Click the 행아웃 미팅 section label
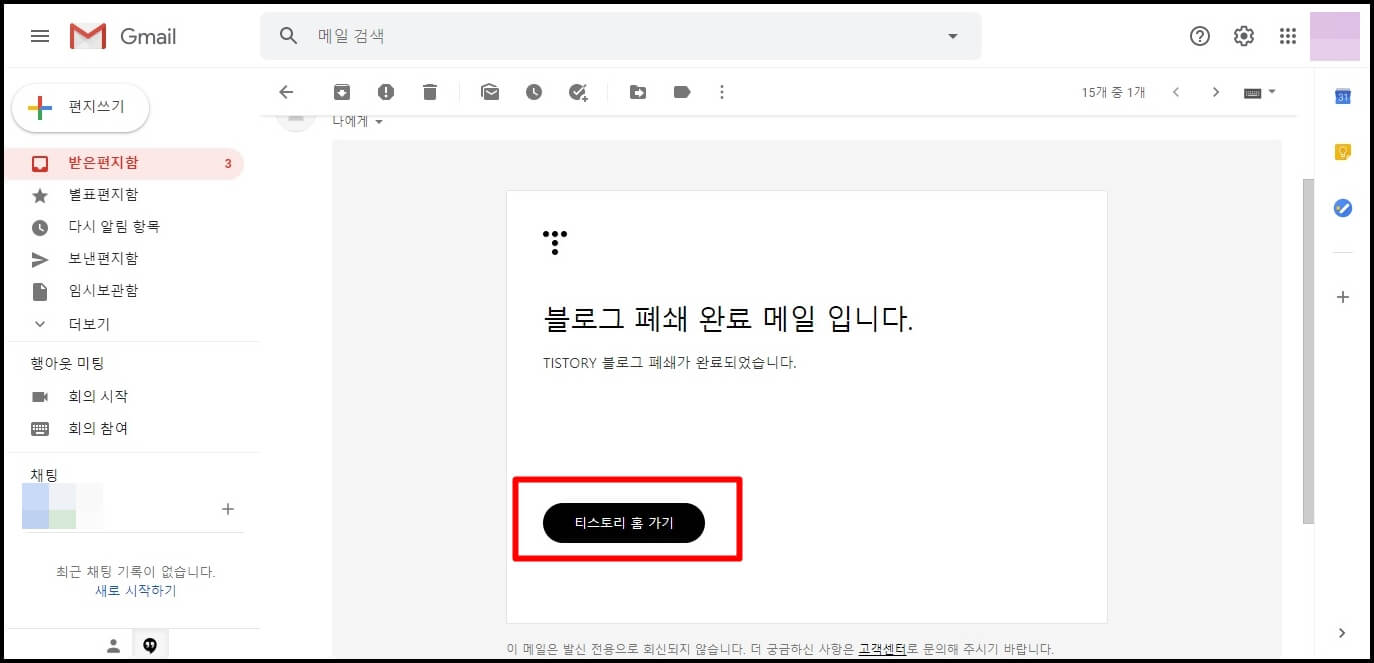Screen dimensions: 1374x663 68,363
